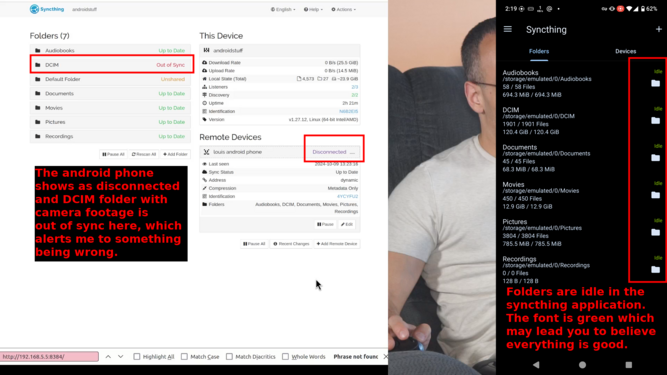Expand the DCIM folder row
Image resolution: width=667 pixels, height=375 pixels.
(x=111, y=65)
